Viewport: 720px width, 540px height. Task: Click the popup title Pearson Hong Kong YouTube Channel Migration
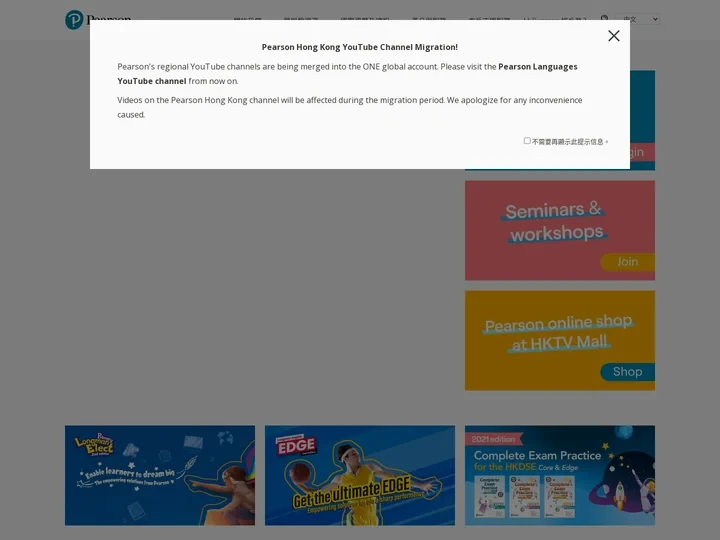[360, 47]
